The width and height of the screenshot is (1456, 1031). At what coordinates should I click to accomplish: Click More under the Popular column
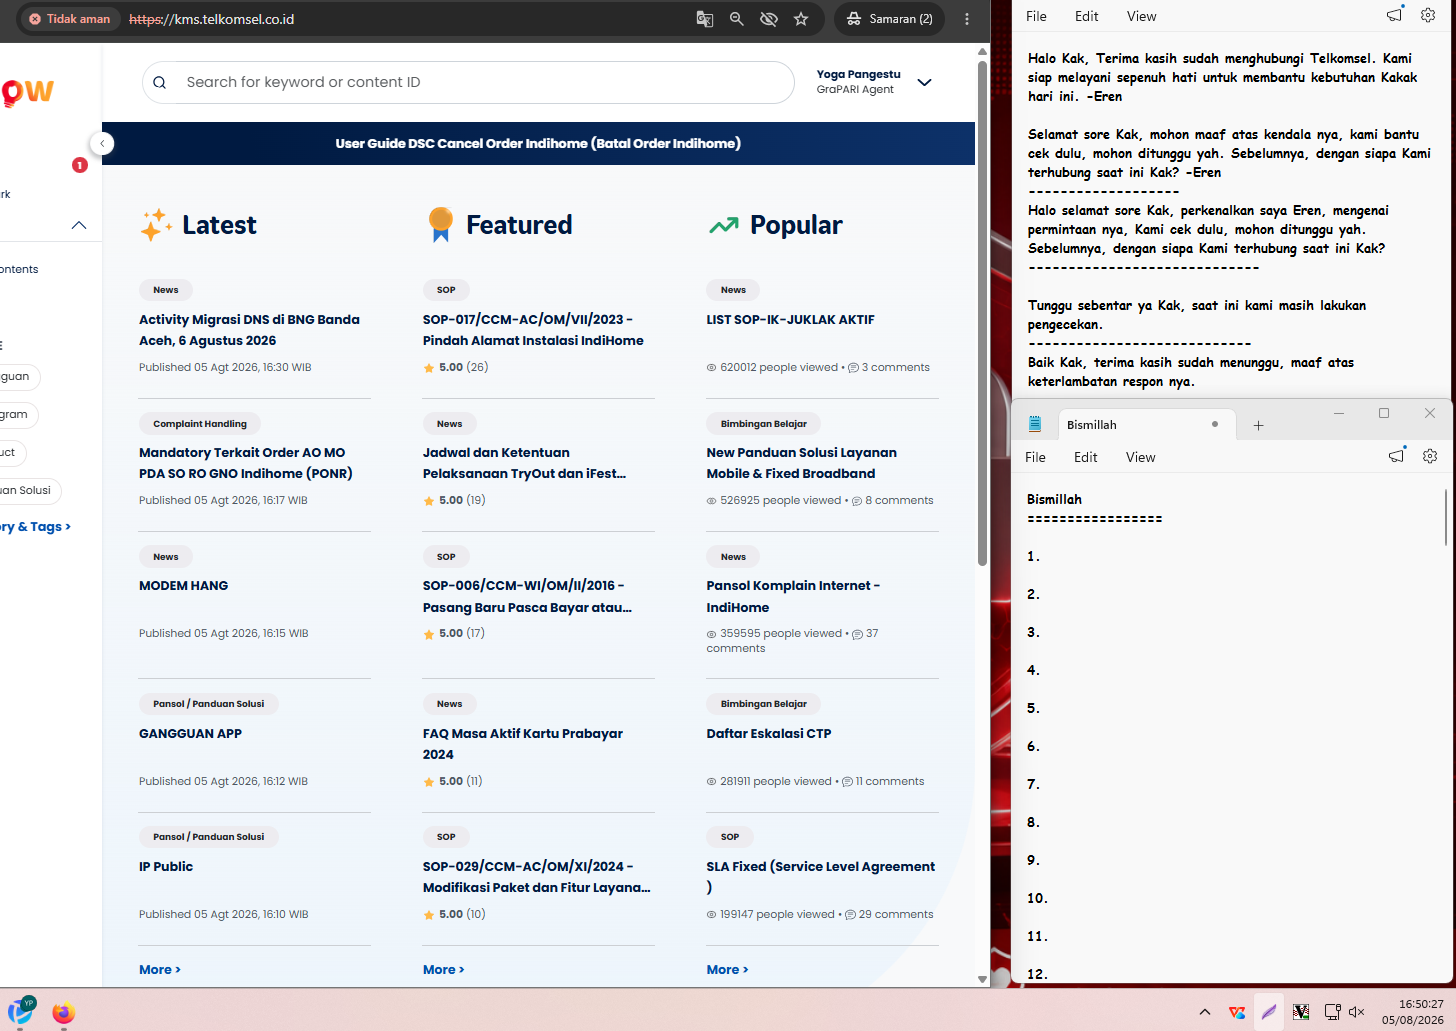click(728, 970)
